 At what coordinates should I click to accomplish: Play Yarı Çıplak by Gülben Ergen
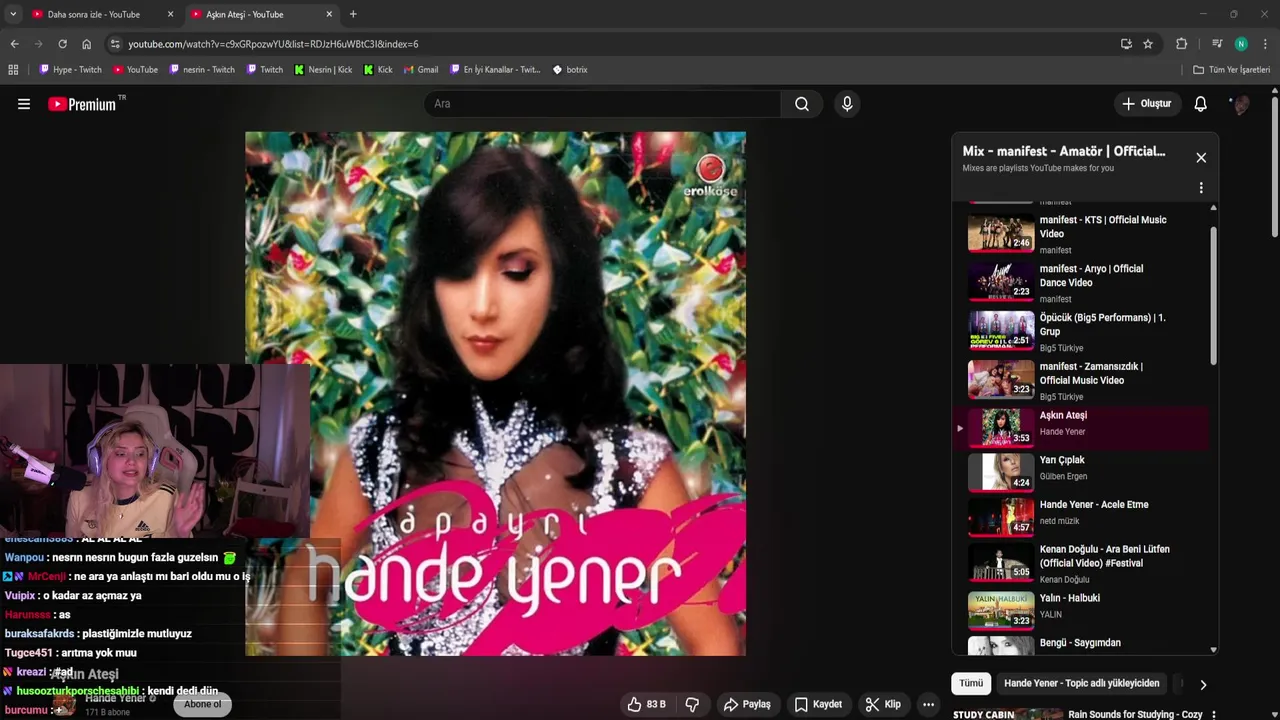tap(1083, 472)
